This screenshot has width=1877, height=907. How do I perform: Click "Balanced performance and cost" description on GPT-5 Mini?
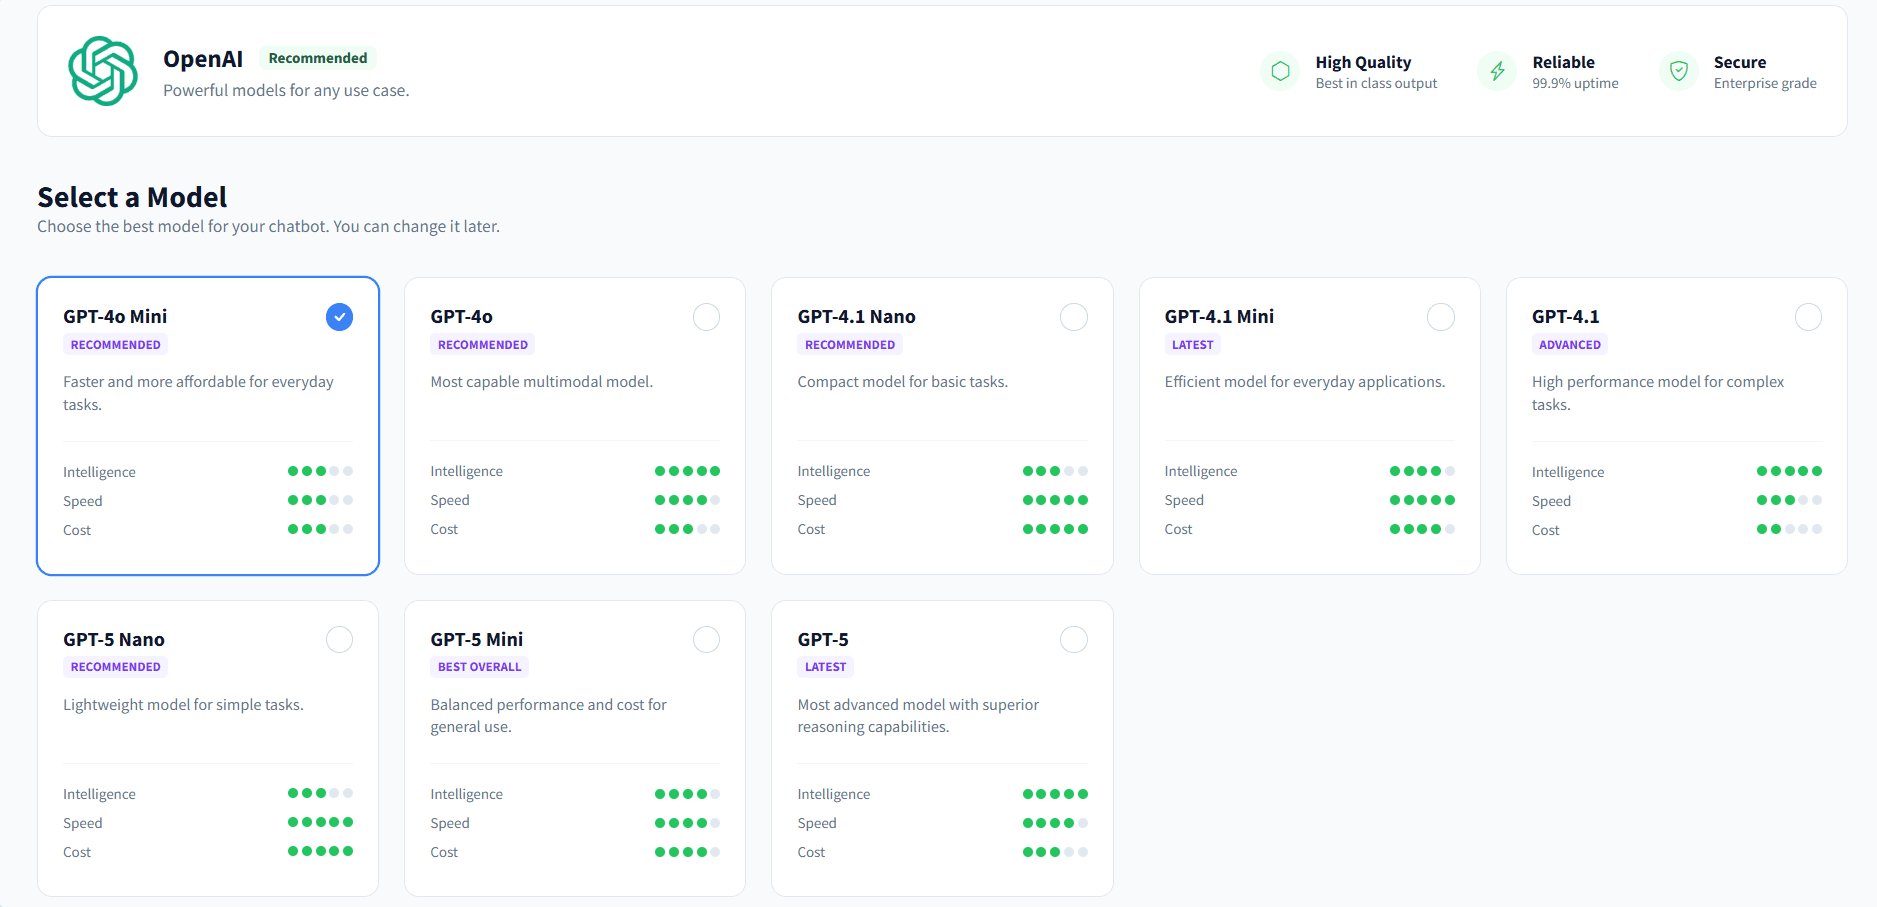549,716
